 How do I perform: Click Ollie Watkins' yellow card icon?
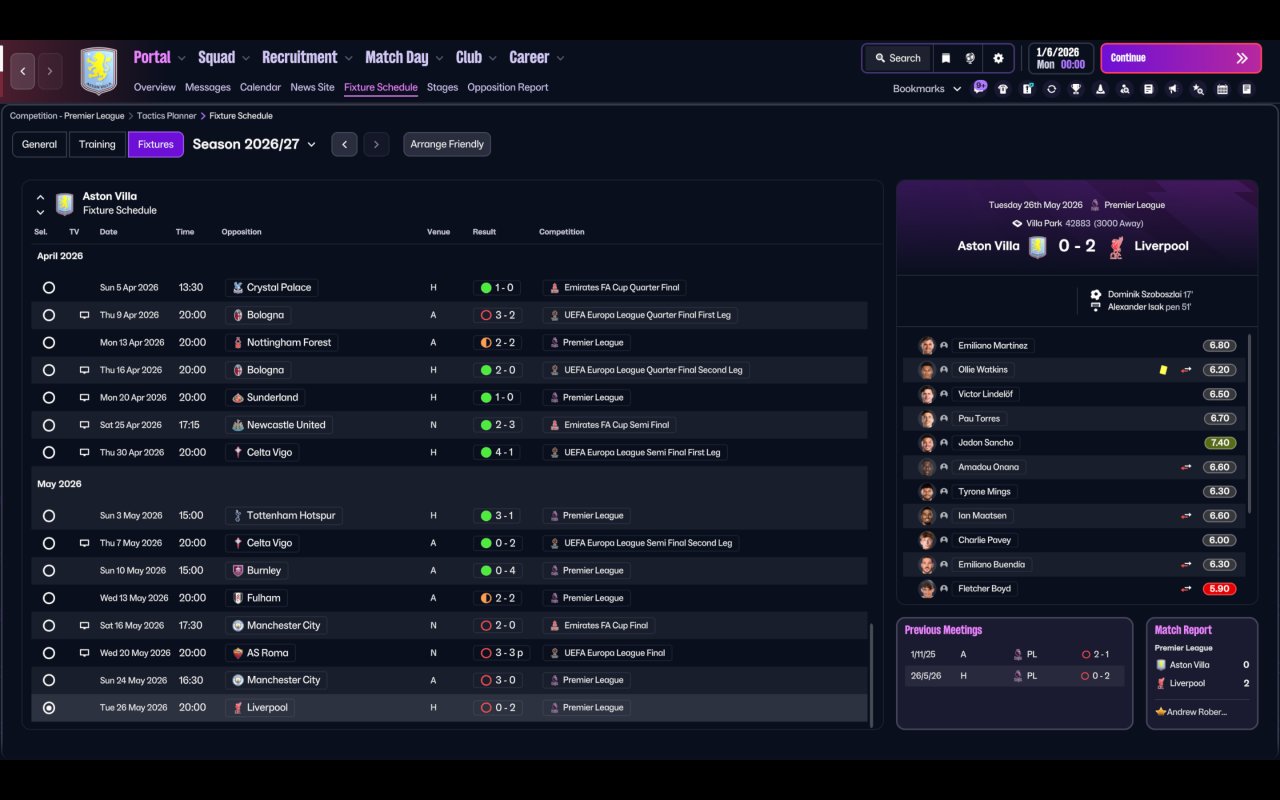click(x=1163, y=370)
